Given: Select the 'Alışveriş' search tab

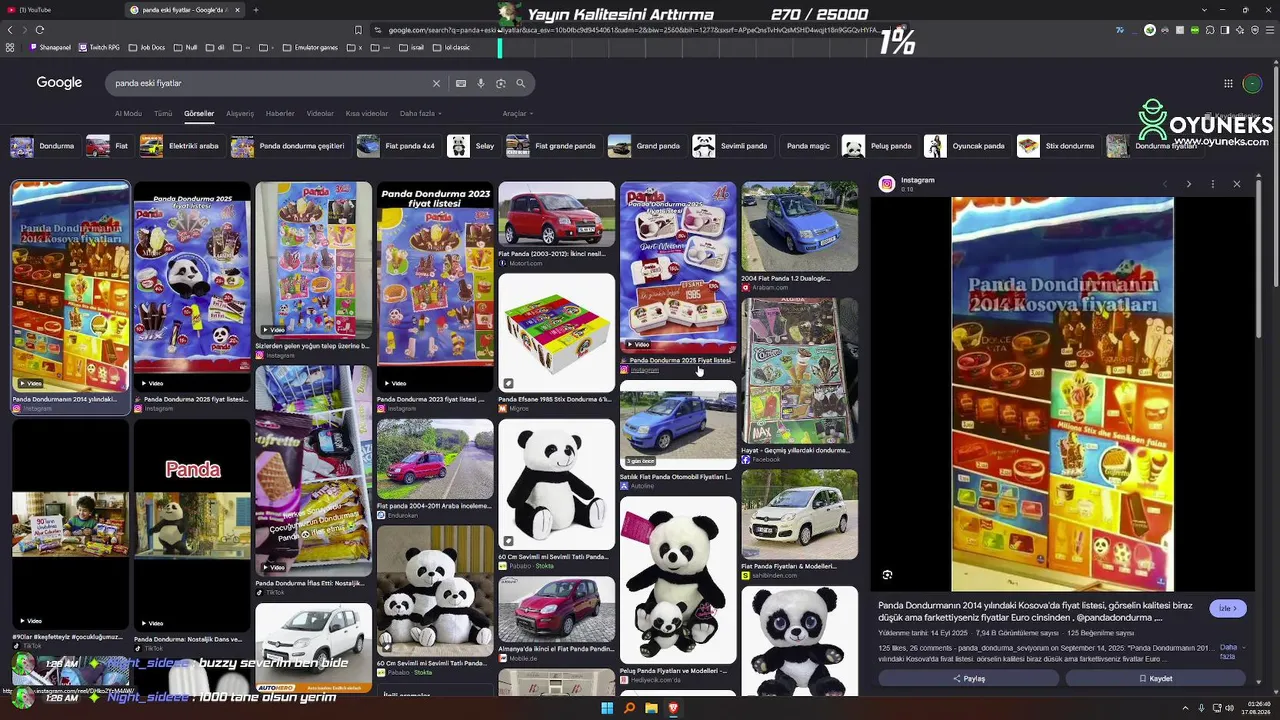Looking at the screenshot, I should tap(240, 114).
